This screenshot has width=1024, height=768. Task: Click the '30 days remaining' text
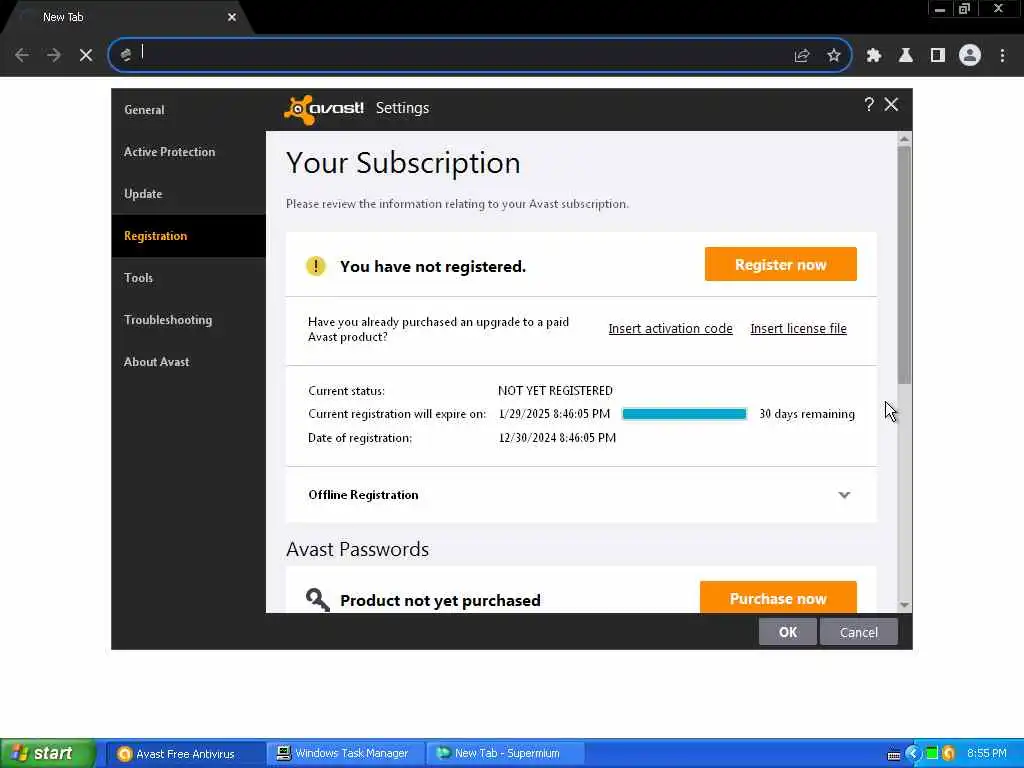pos(807,414)
